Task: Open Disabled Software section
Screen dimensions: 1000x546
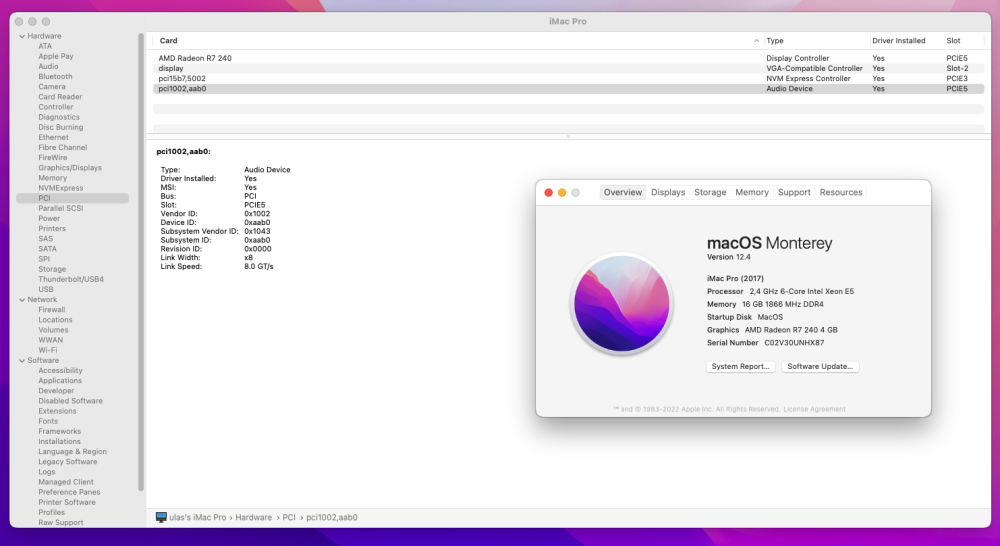Action: coord(70,401)
